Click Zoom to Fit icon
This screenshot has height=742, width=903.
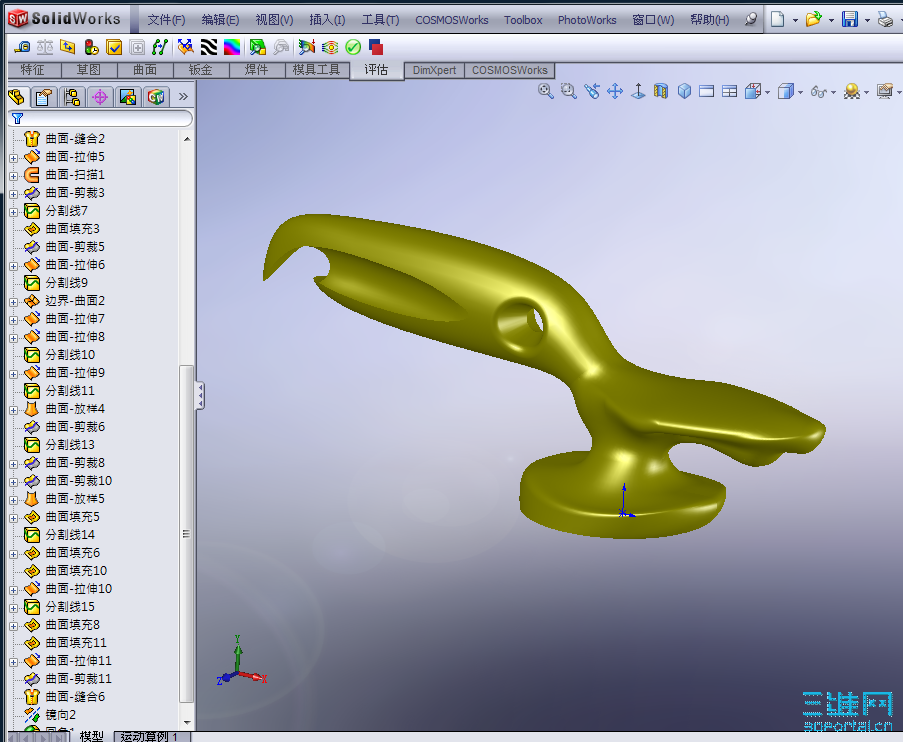(545, 91)
